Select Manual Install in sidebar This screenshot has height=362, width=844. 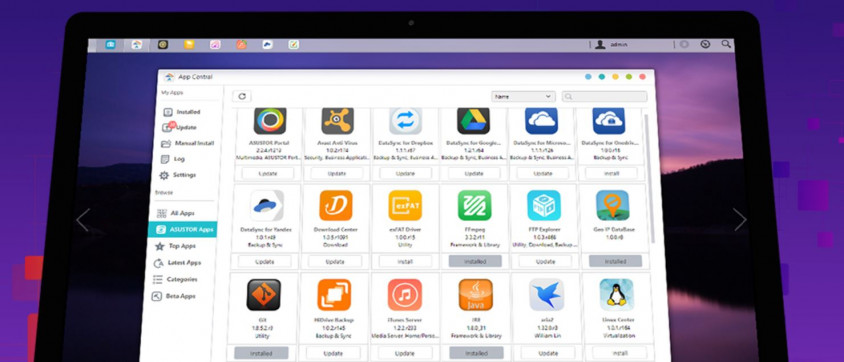tap(187, 144)
